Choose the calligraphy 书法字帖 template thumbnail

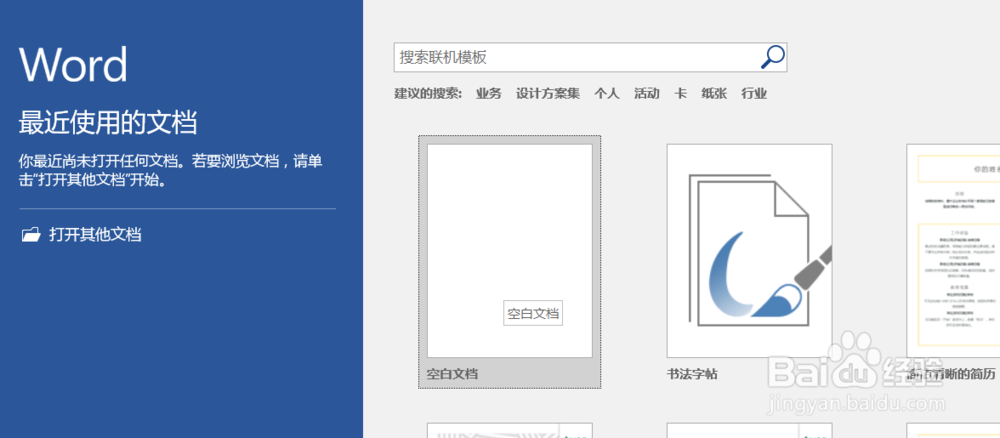point(749,251)
